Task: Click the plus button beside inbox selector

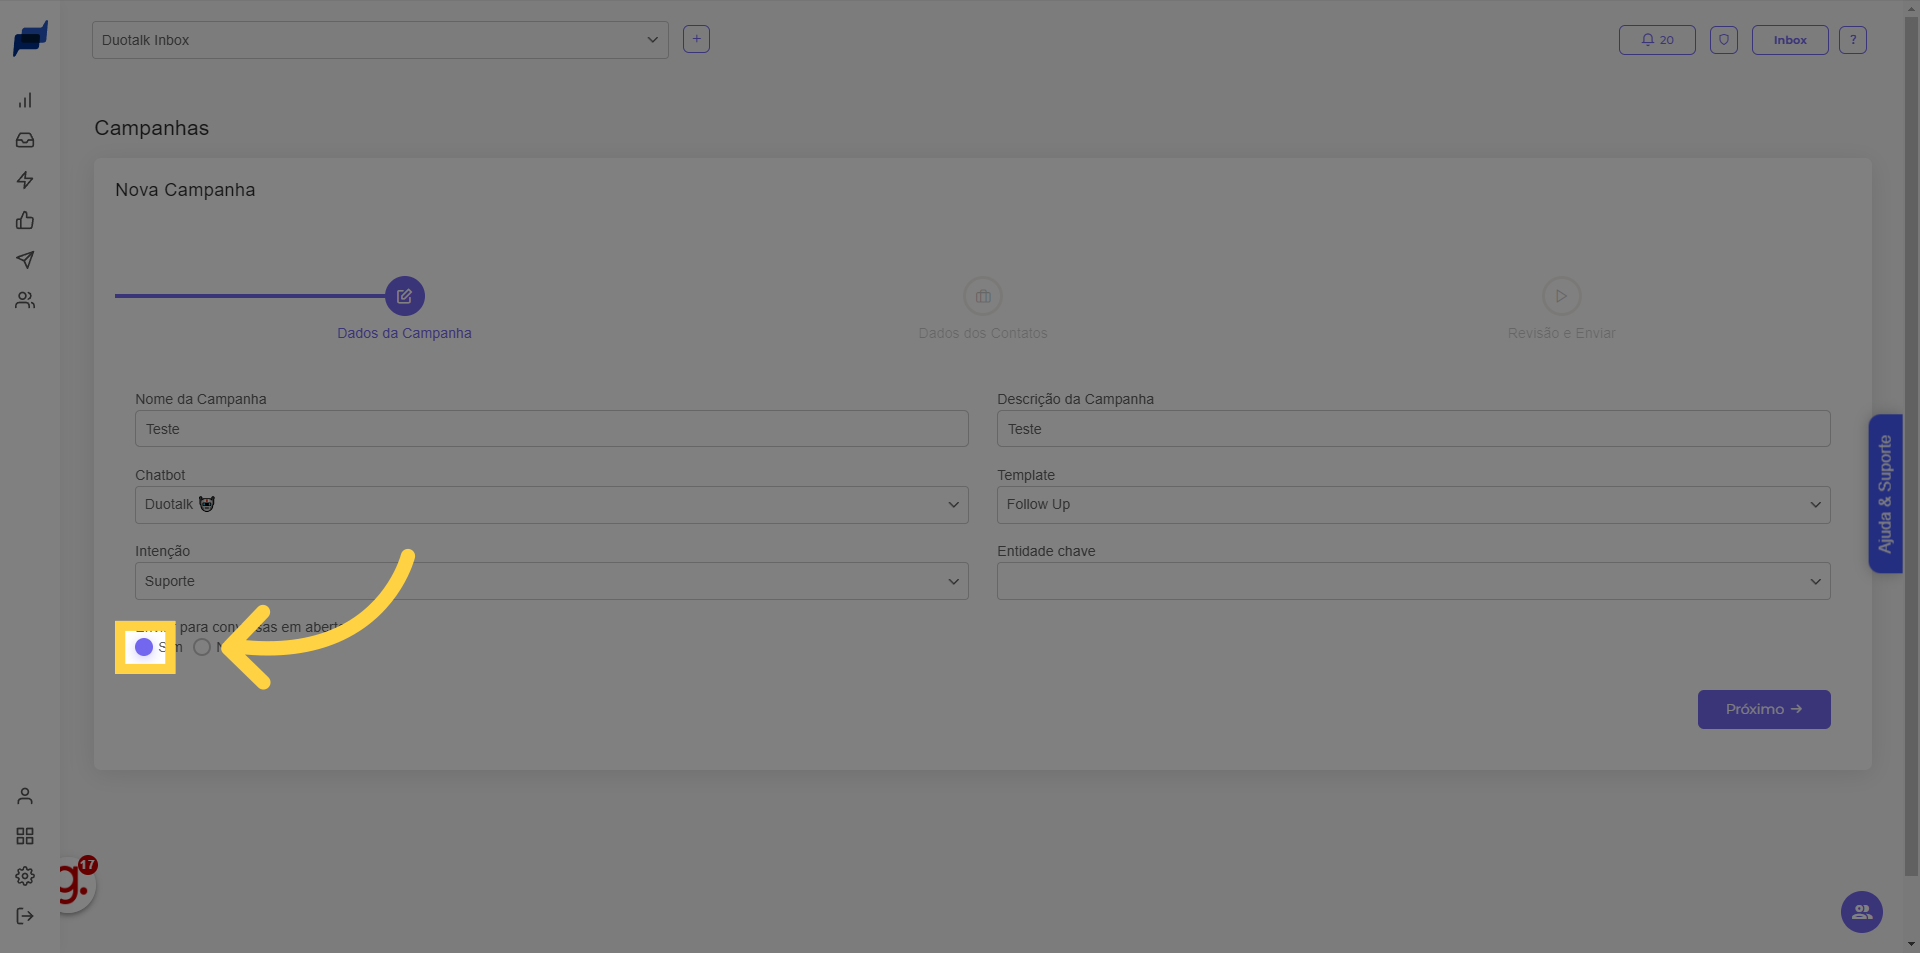Action: click(x=696, y=39)
